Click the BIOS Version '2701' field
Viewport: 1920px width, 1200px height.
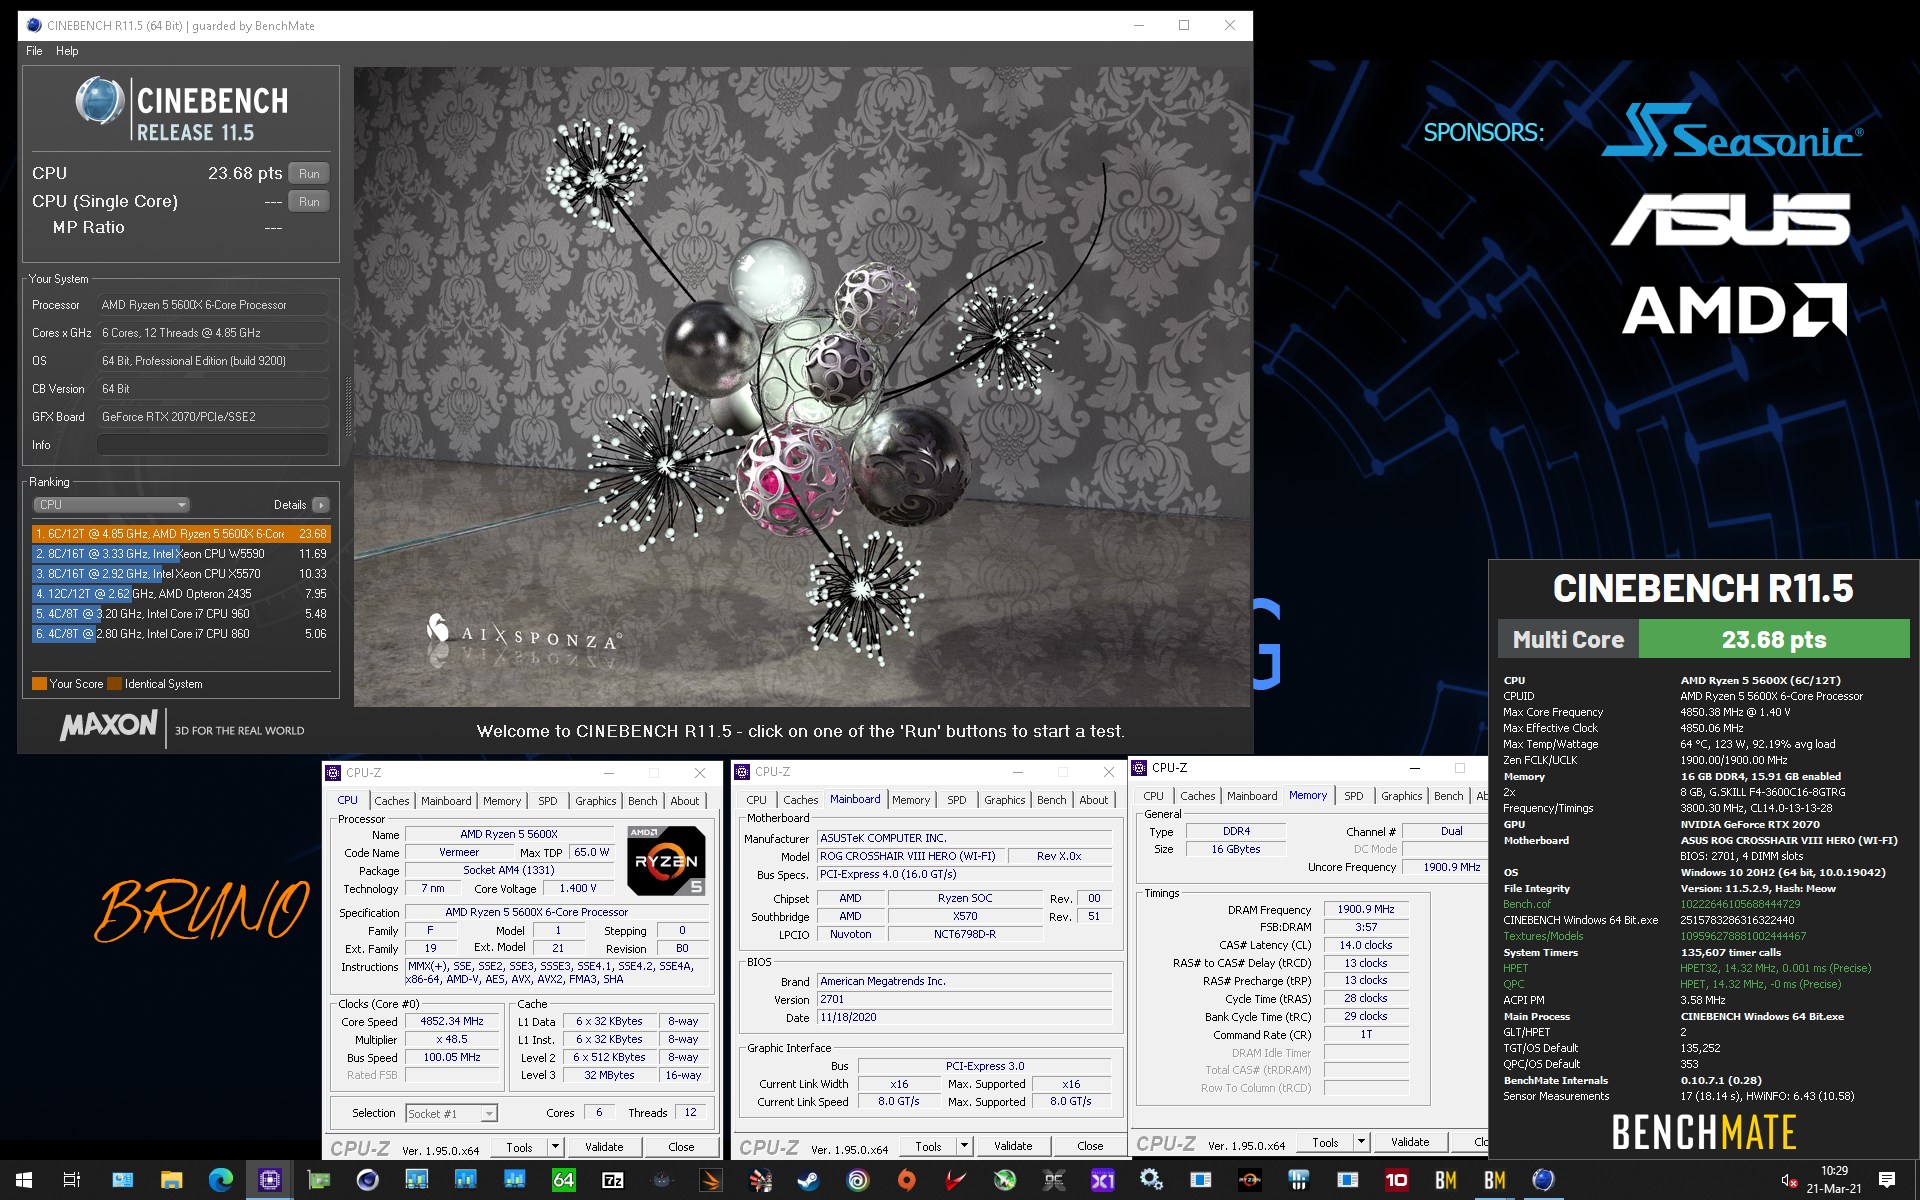coord(965,999)
